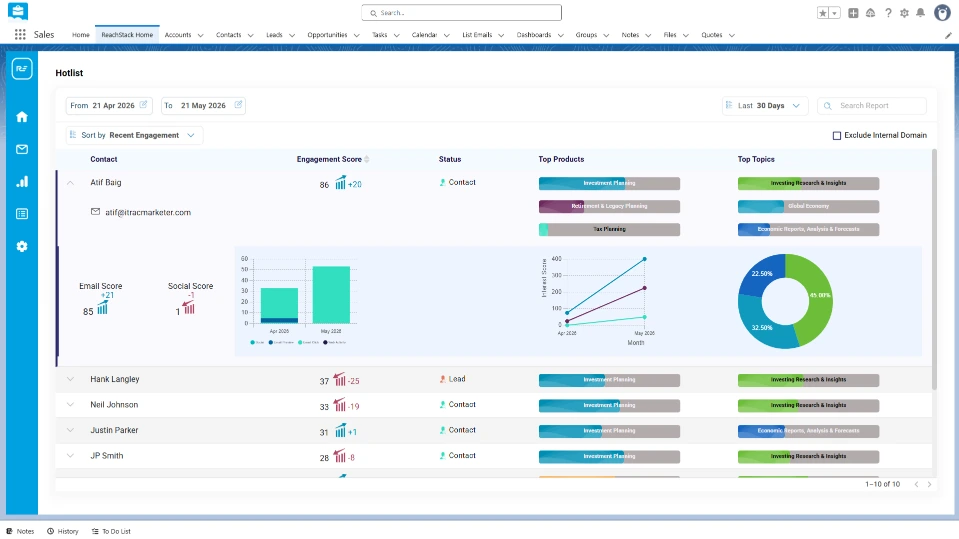This screenshot has width=959, height=539.
Task: Collapse the Atif Baig contact row
Action: pyautogui.click(x=70, y=182)
